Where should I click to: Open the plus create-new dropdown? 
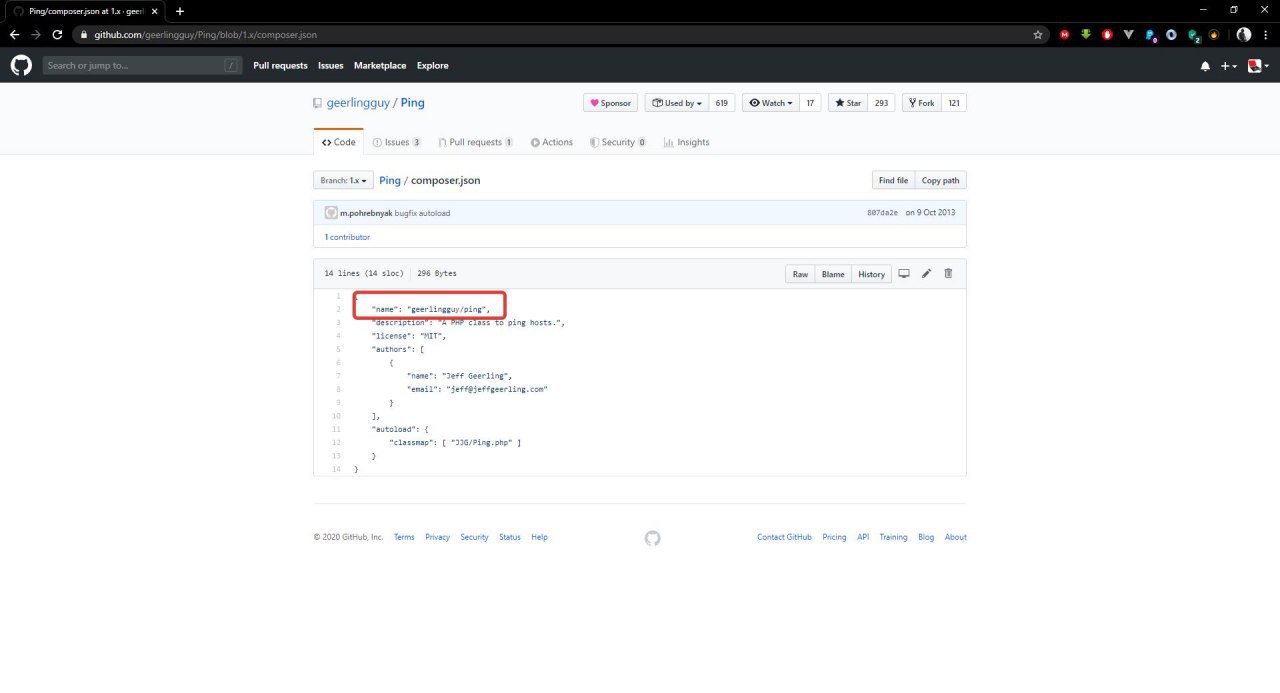tap(1229, 66)
